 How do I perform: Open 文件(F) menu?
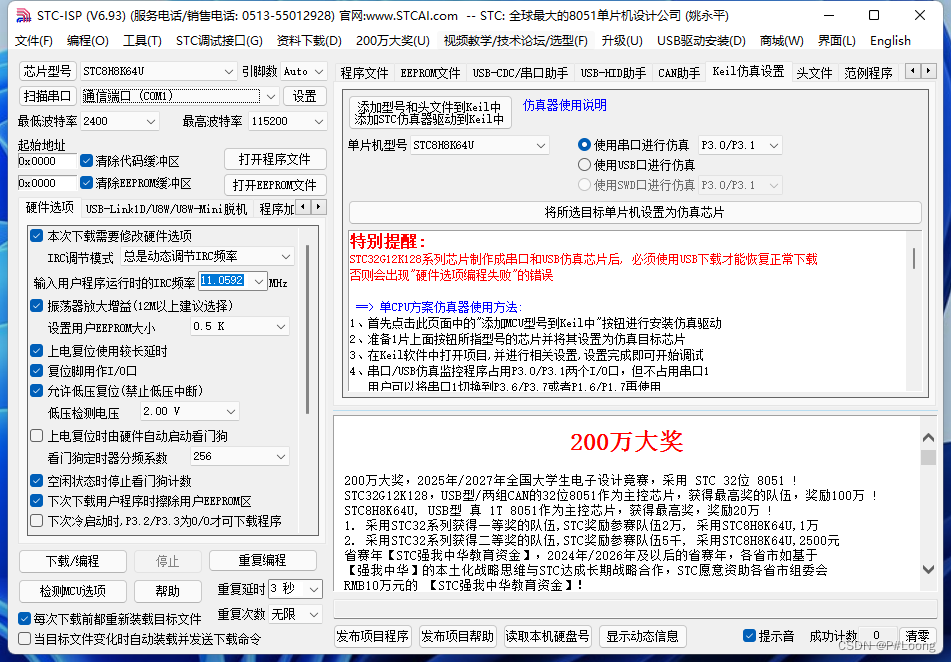tap(33, 41)
